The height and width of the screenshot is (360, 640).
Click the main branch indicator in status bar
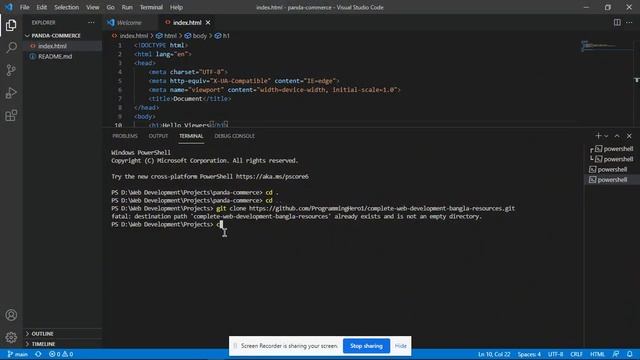(x=18, y=354)
